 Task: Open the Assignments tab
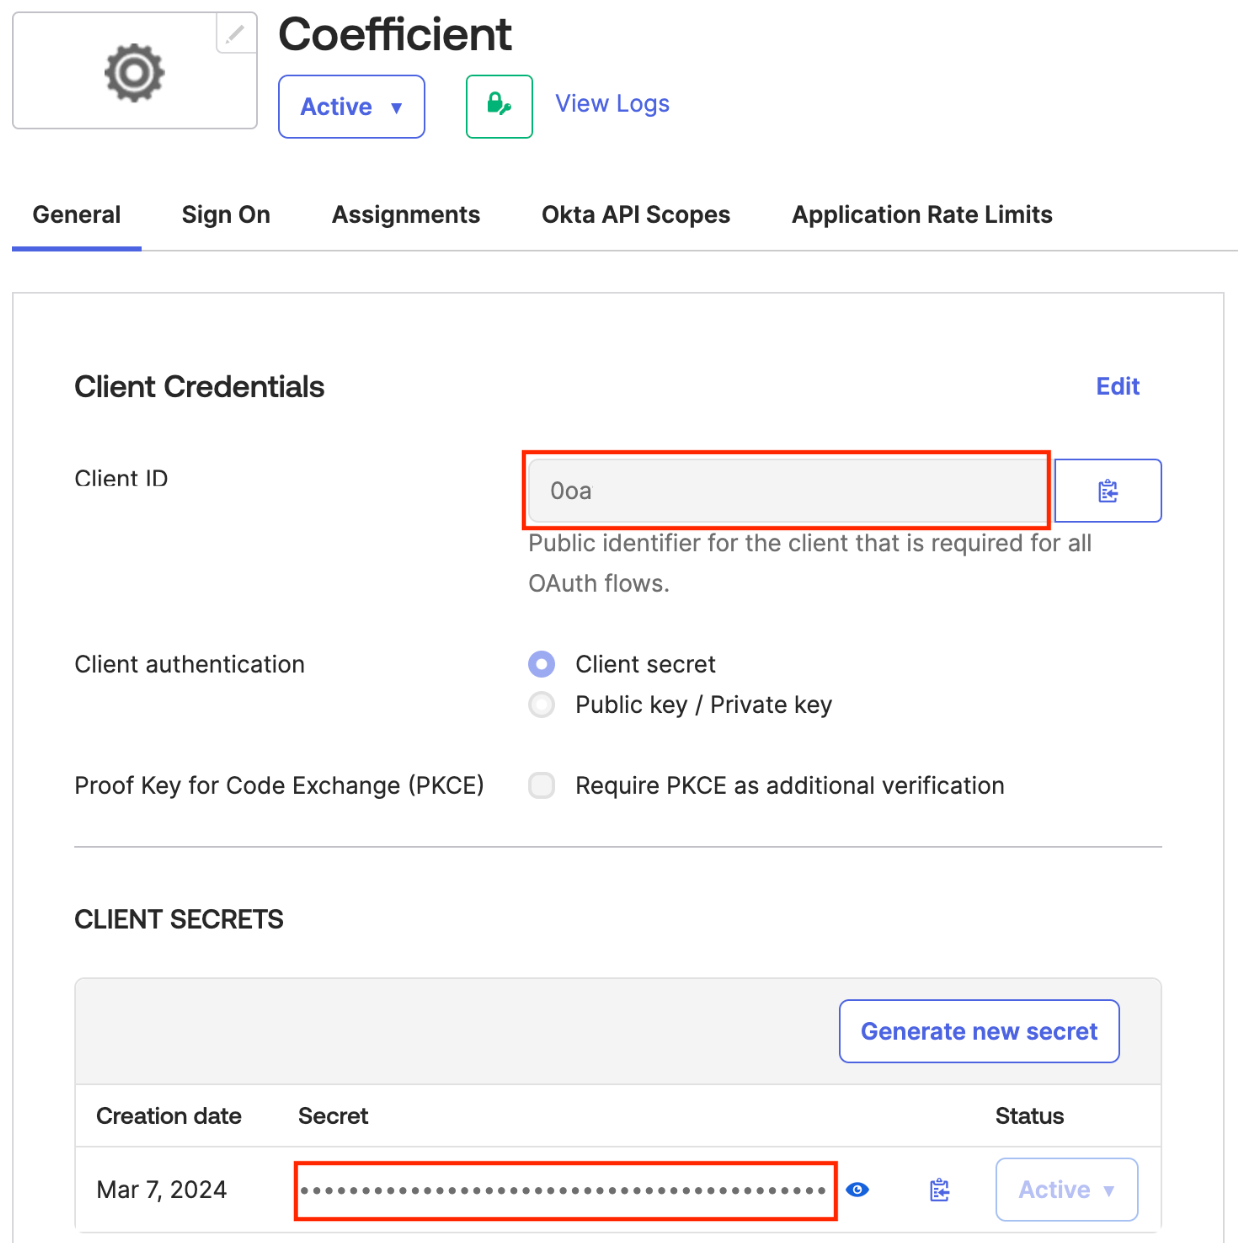tap(406, 215)
